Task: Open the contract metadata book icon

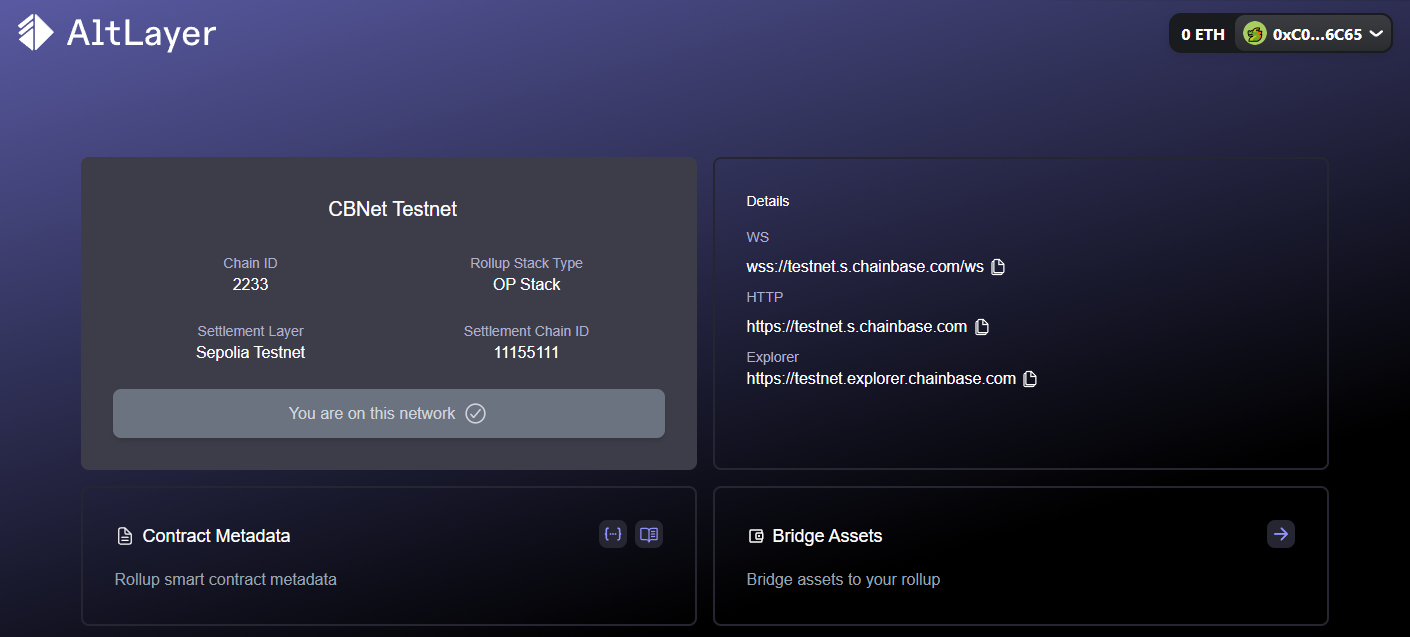Action: pos(649,534)
